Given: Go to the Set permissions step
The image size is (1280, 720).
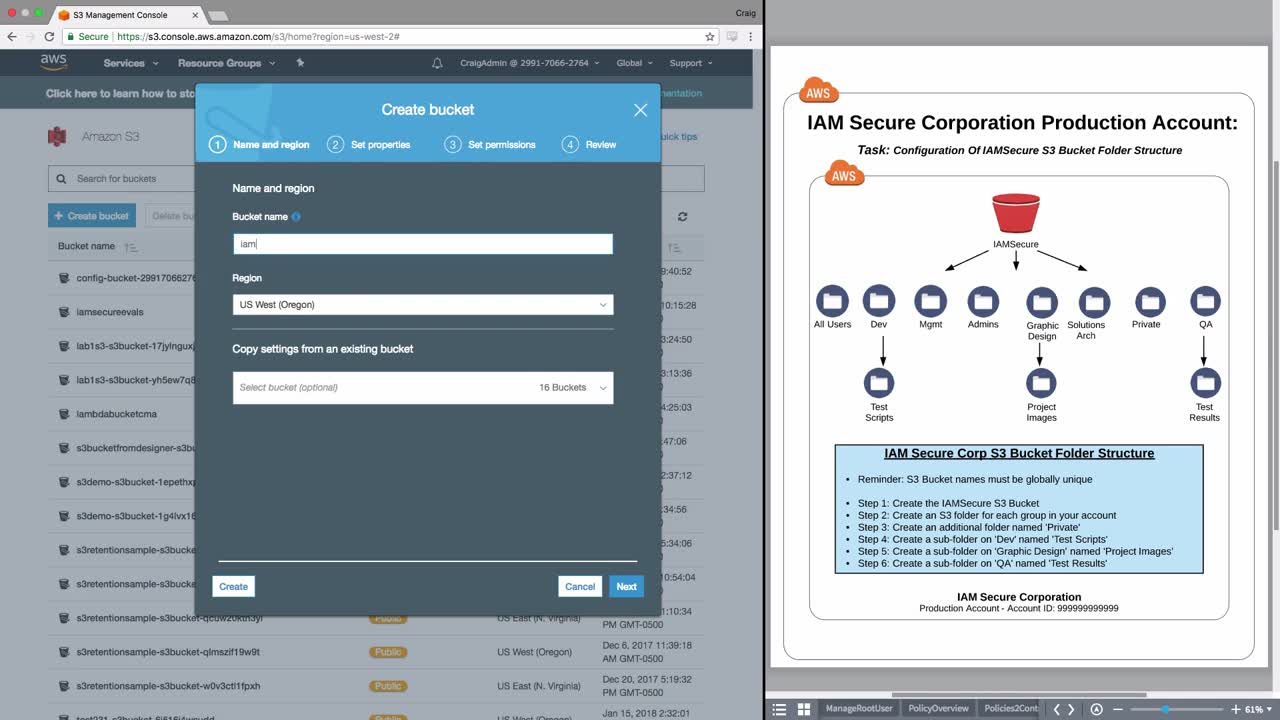Looking at the screenshot, I should [490, 145].
